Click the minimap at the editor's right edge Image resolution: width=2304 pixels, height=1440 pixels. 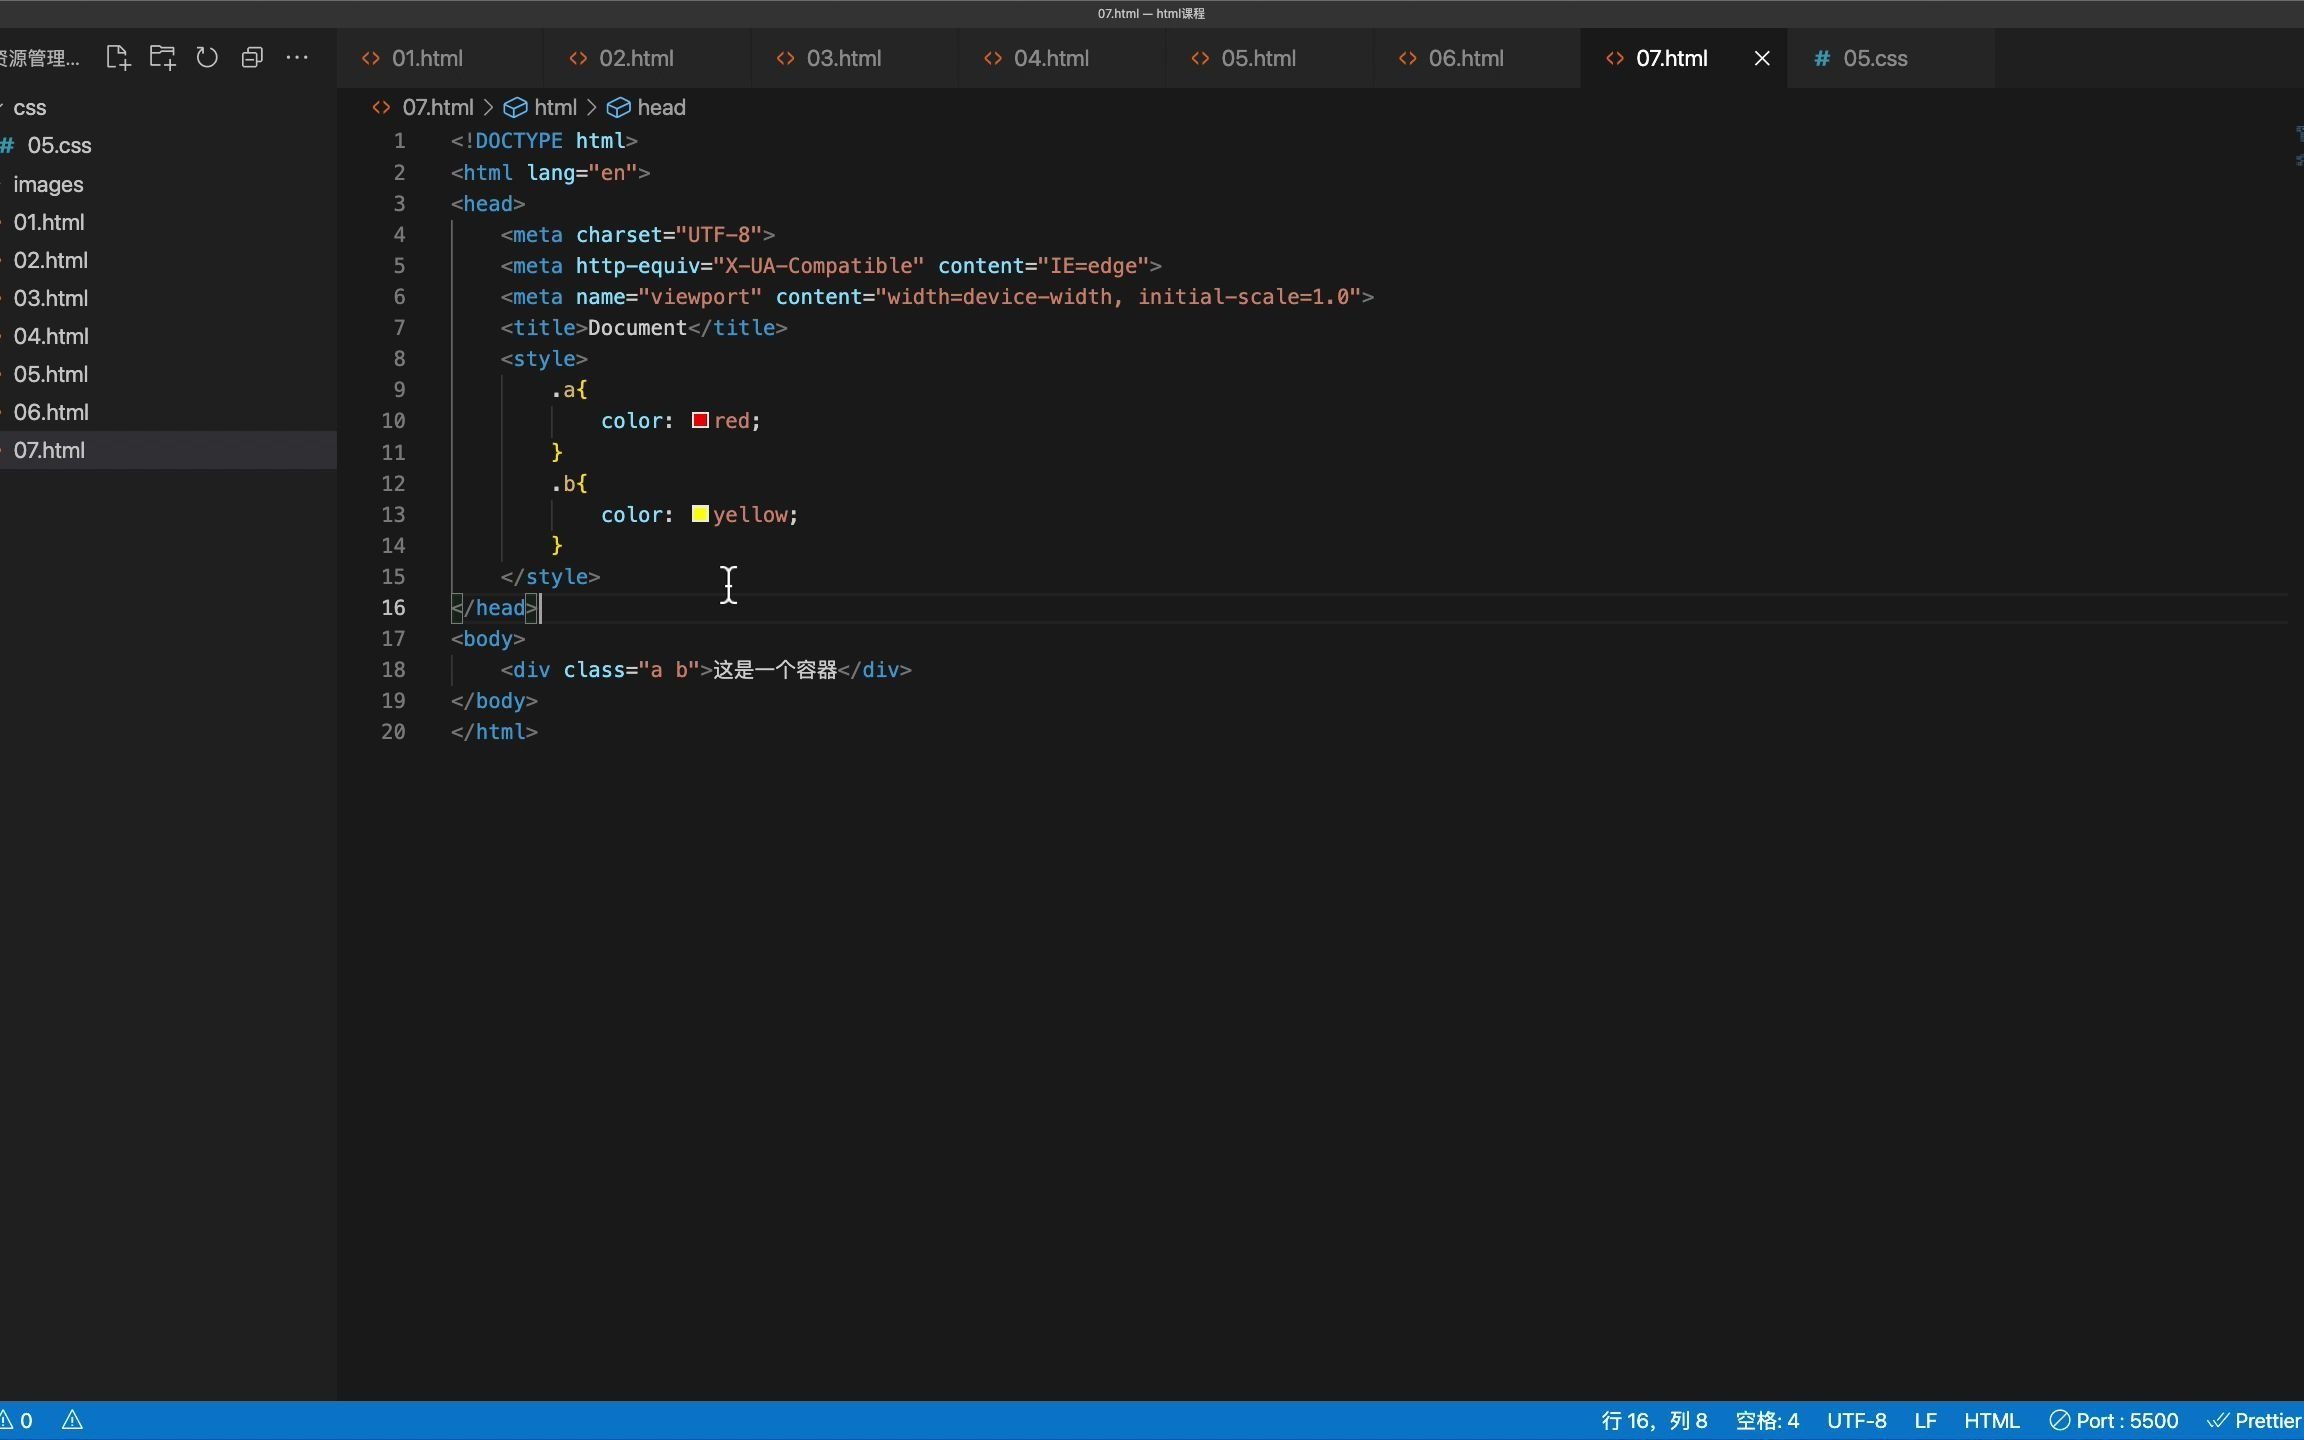tap(2298, 146)
